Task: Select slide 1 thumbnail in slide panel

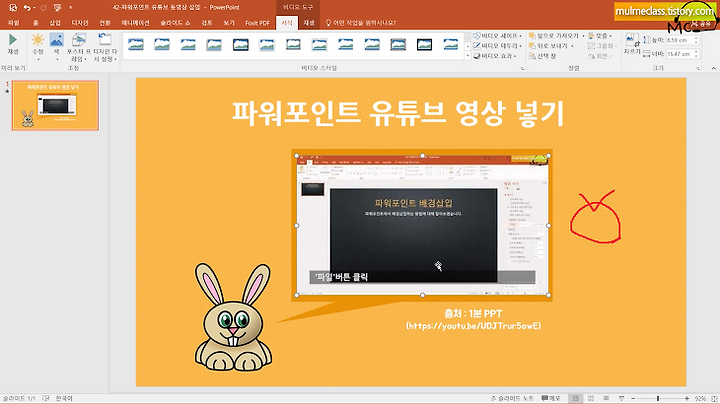Action: [x=55, y=106]
